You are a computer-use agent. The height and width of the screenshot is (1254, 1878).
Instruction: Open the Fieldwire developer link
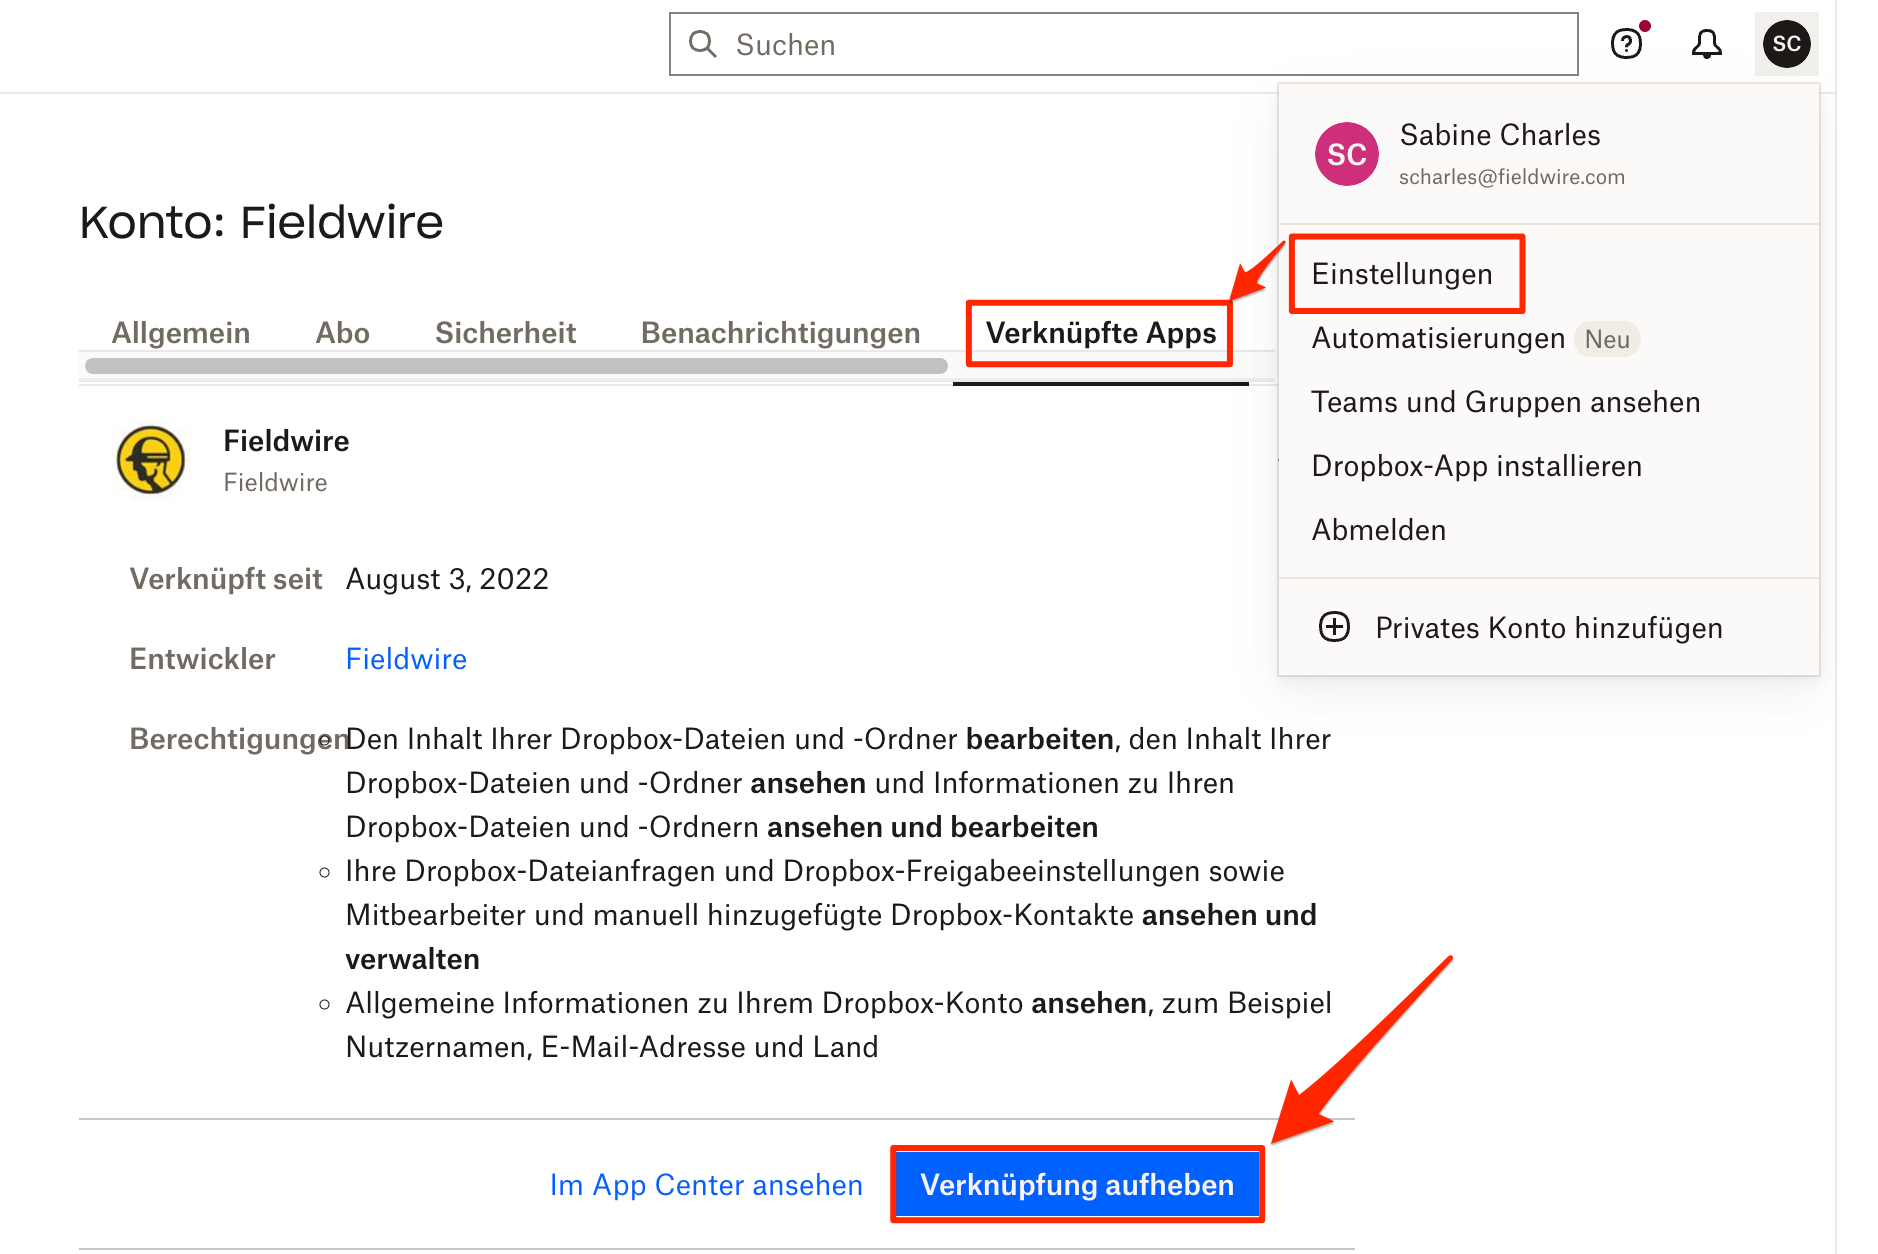pyautogui.click(x=406, y=658)
